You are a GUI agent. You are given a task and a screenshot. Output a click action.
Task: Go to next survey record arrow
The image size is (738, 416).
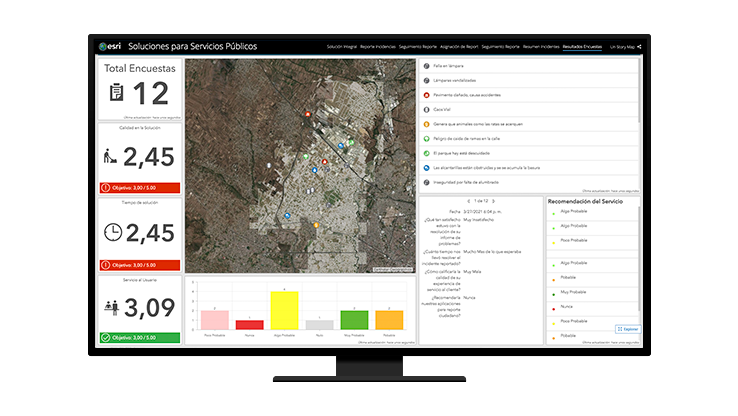[493, 203]
